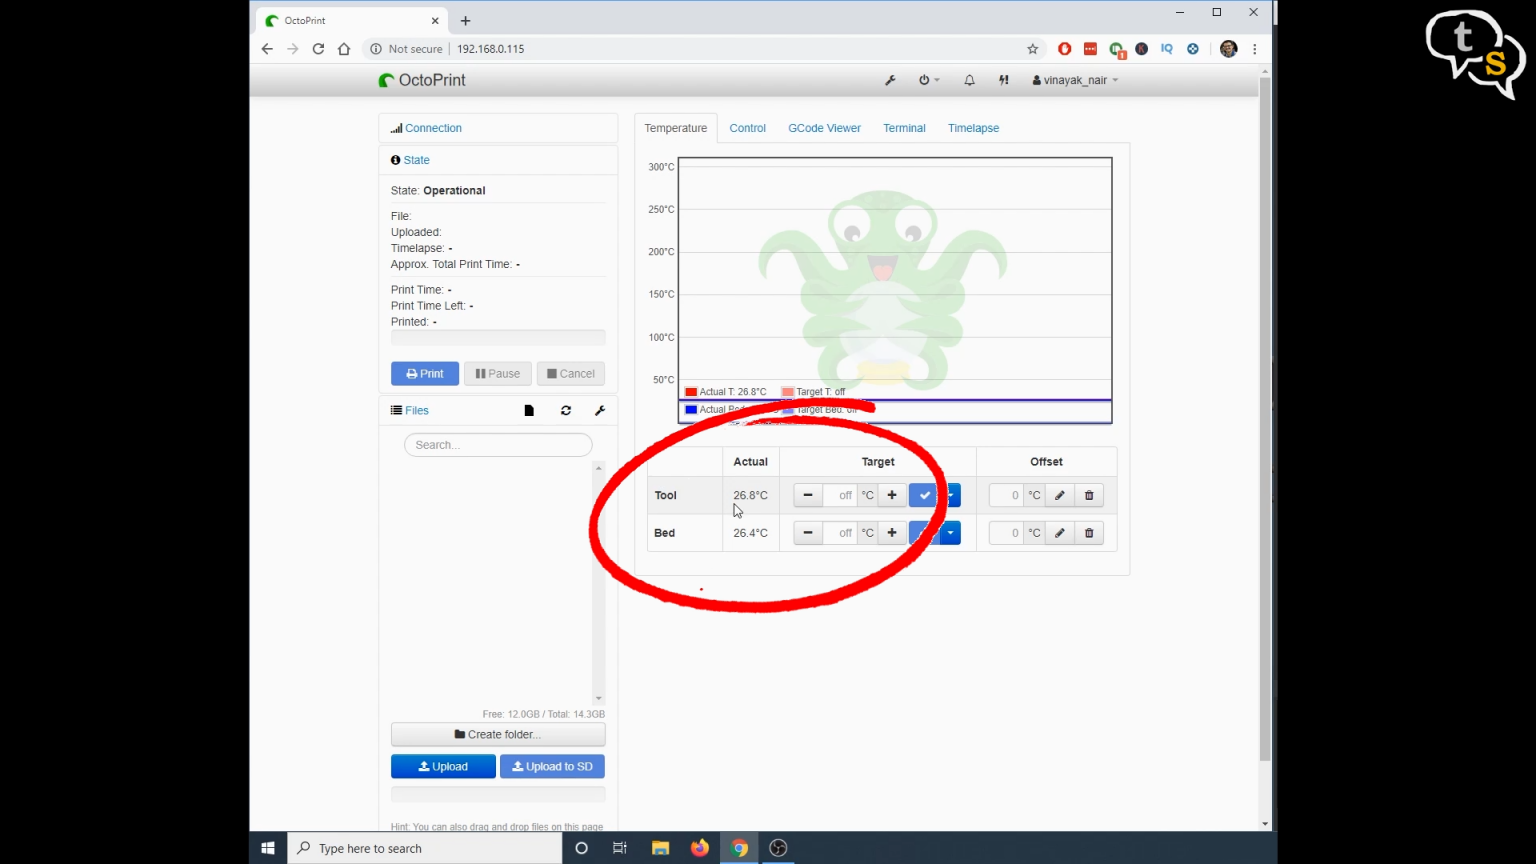Open file list settings via wrench icon

(599, 410)
